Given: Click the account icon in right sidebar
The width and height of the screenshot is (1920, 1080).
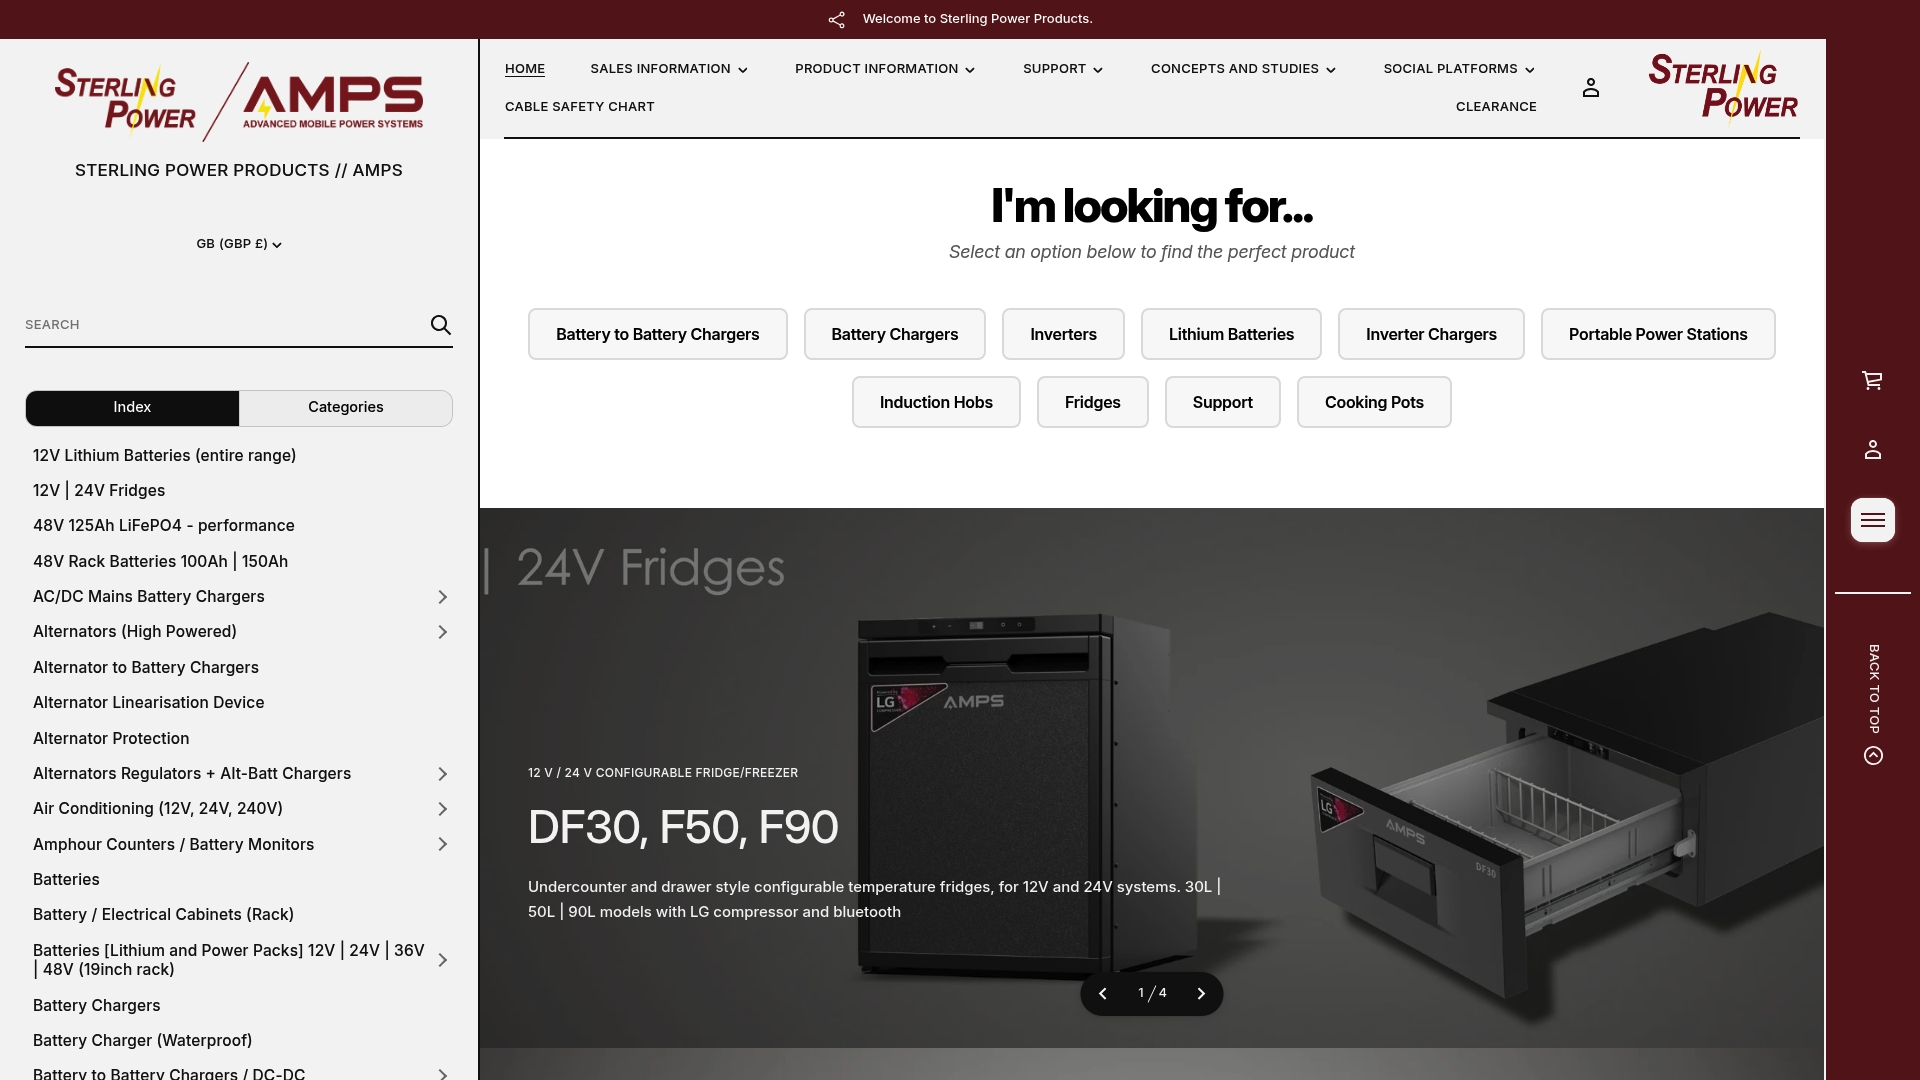Looking at the screenshot, I should pos(1873,450).
